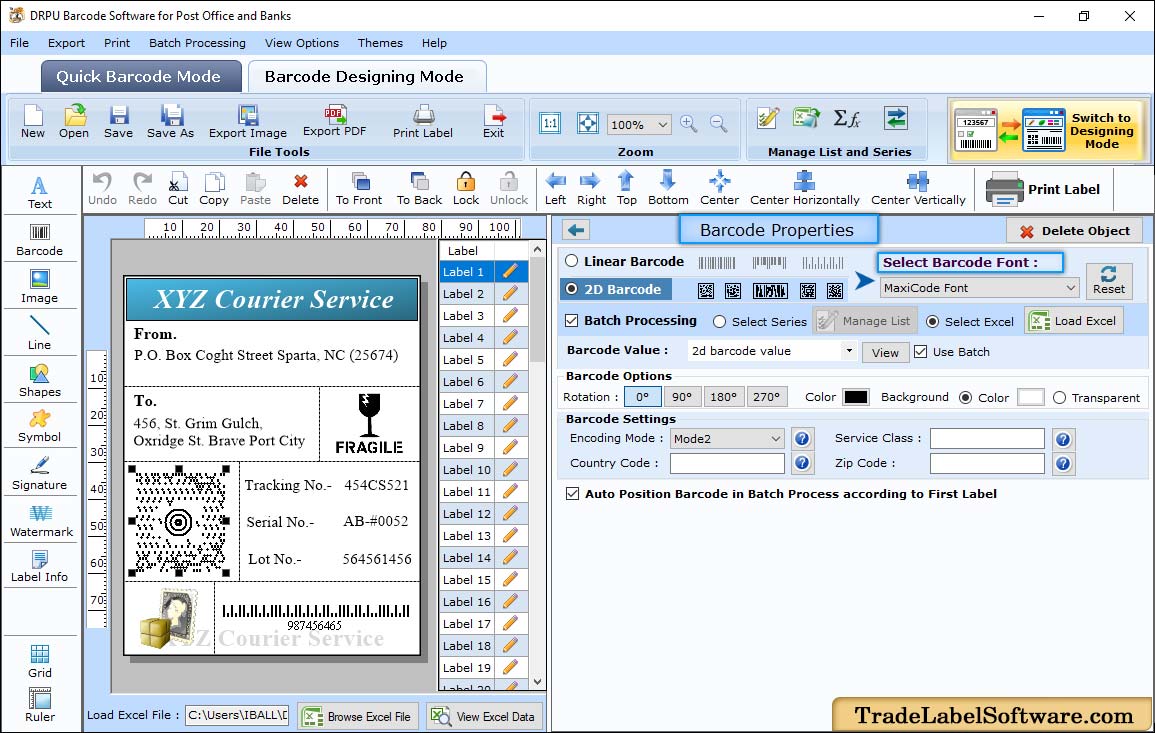Select the Barcode tool in sidebar
This screenshot has height=733, width=1155.
[x=40, y=240]
